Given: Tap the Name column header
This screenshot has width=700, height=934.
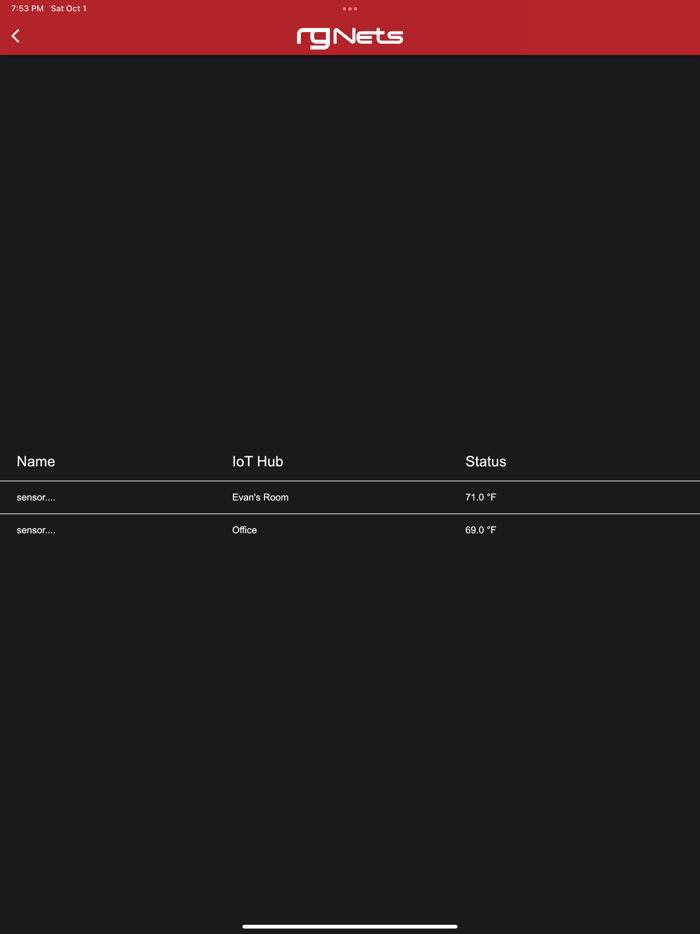Looking at the screenshot, I should pyautogui.click(x=35, y=461).
